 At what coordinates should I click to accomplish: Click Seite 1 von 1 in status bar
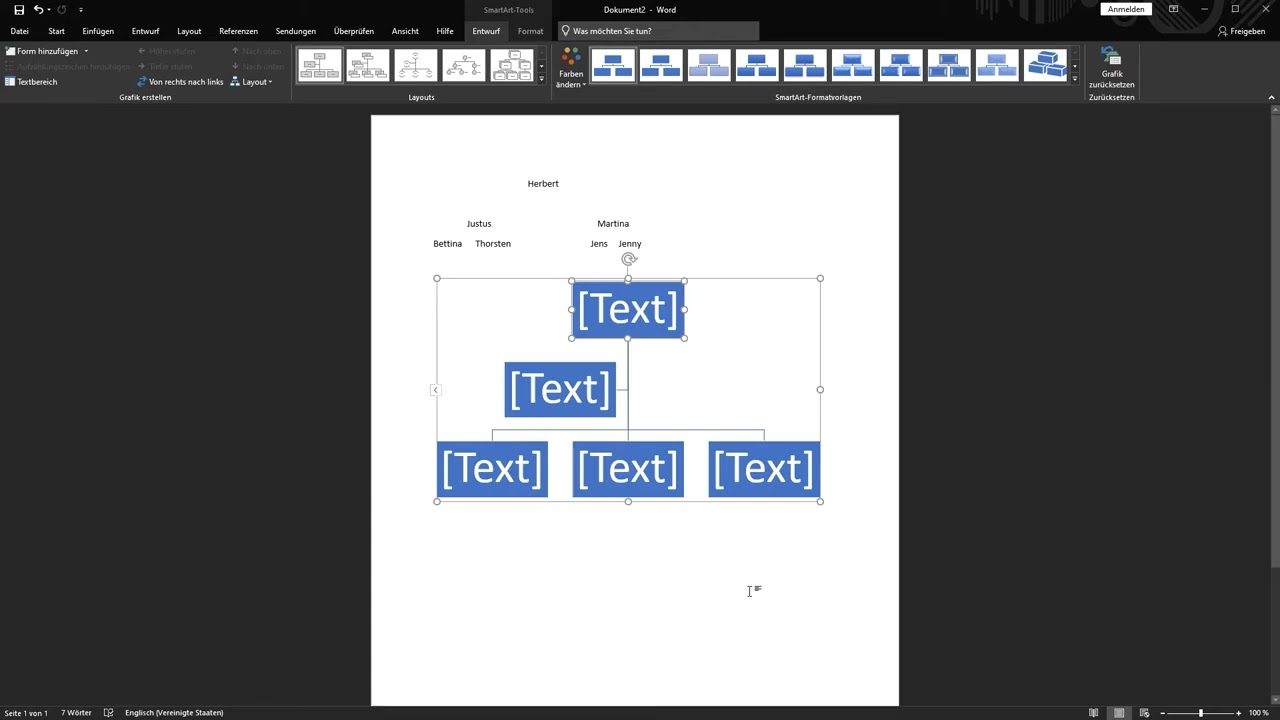pyautogui.click(x=26, y=713)
